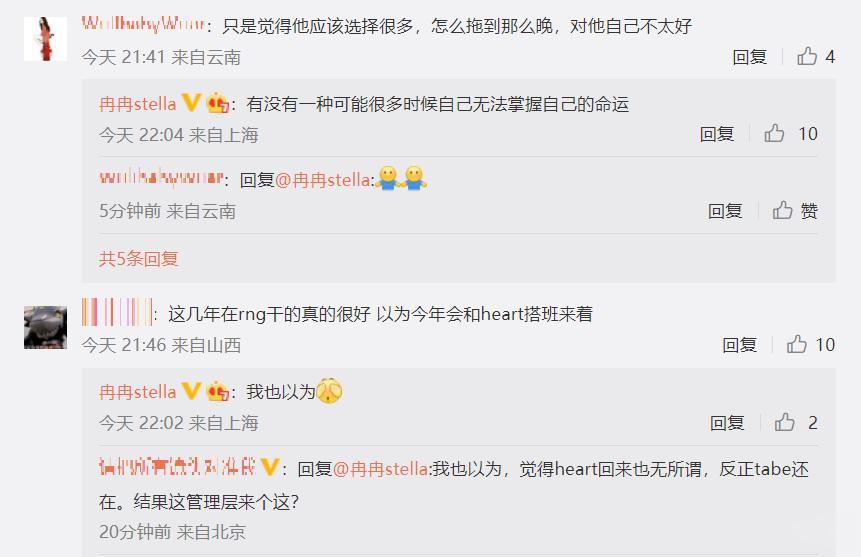Like 冉冉stella's reply posted at 22:02
Screen dimensions: 861x557
(x=784, y=422)
